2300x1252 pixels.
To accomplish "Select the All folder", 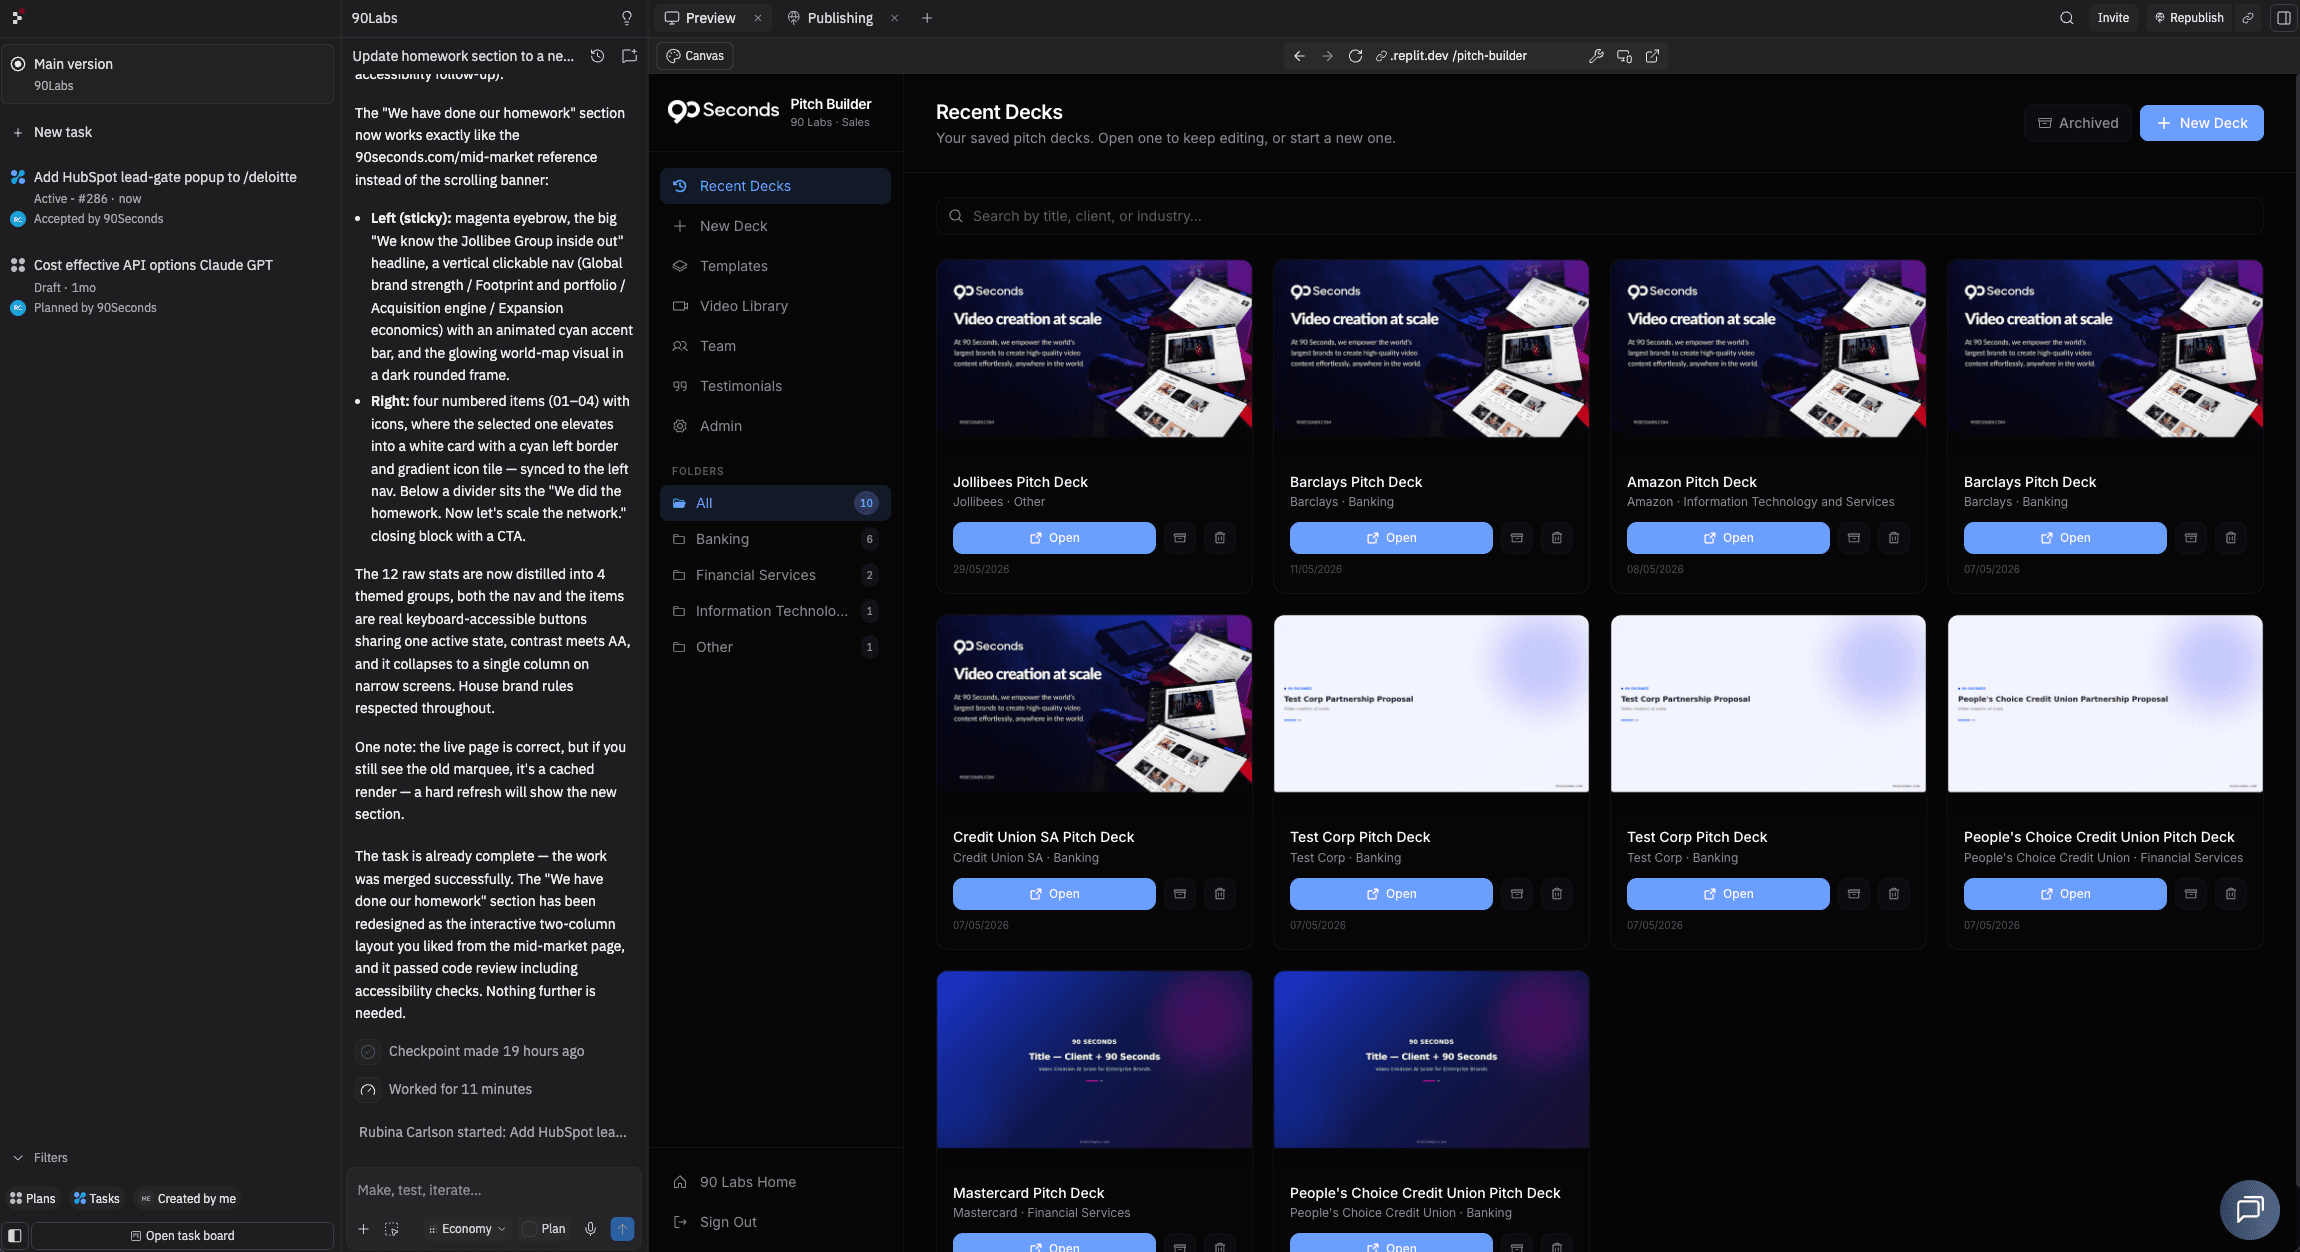I will (775, 503).
